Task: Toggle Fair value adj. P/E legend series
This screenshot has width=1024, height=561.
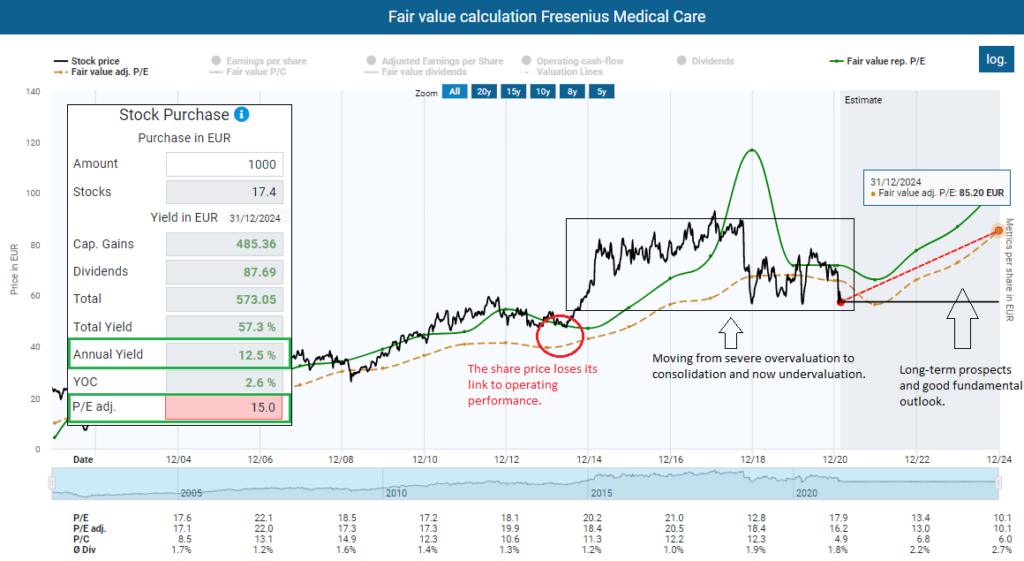Action: [101, 72]
